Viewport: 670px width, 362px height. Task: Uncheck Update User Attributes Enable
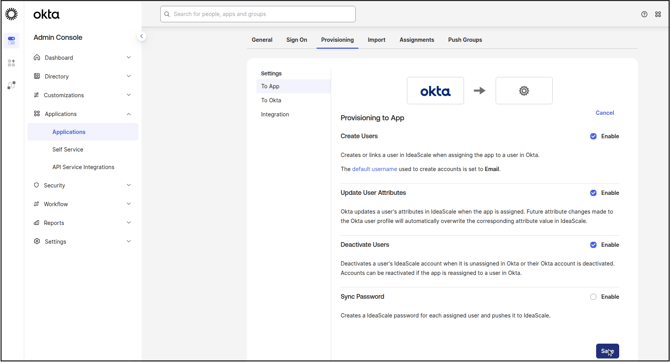593,193
